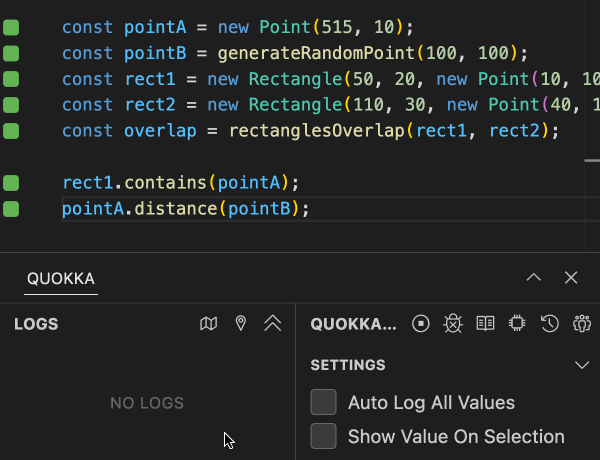Click the community people icon
Viewport: 600px width, 460px height.
click(581, 324)
